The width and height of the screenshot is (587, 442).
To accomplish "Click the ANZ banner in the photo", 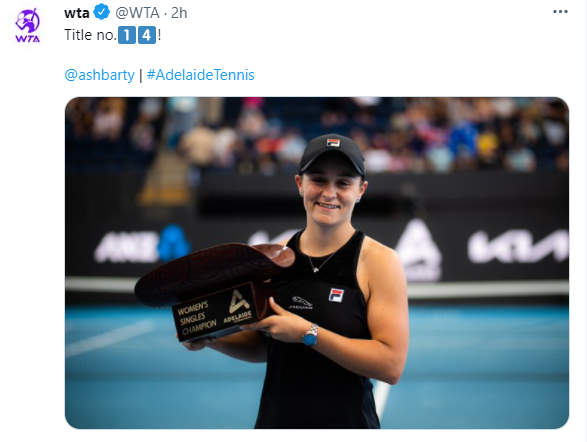I will pyautogui.click(x=143, y=244).
